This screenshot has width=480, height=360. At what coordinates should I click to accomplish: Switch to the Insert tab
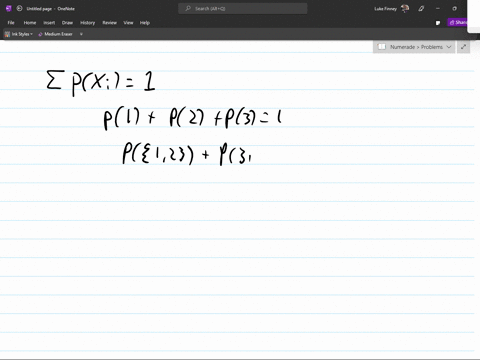(x=49, y=23)
